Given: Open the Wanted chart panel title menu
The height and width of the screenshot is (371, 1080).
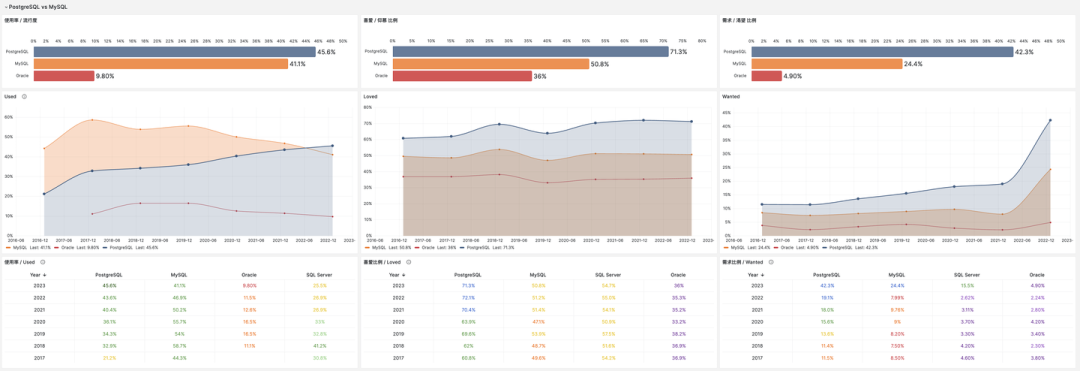Looking at the screenshot, I should [731, 97].
